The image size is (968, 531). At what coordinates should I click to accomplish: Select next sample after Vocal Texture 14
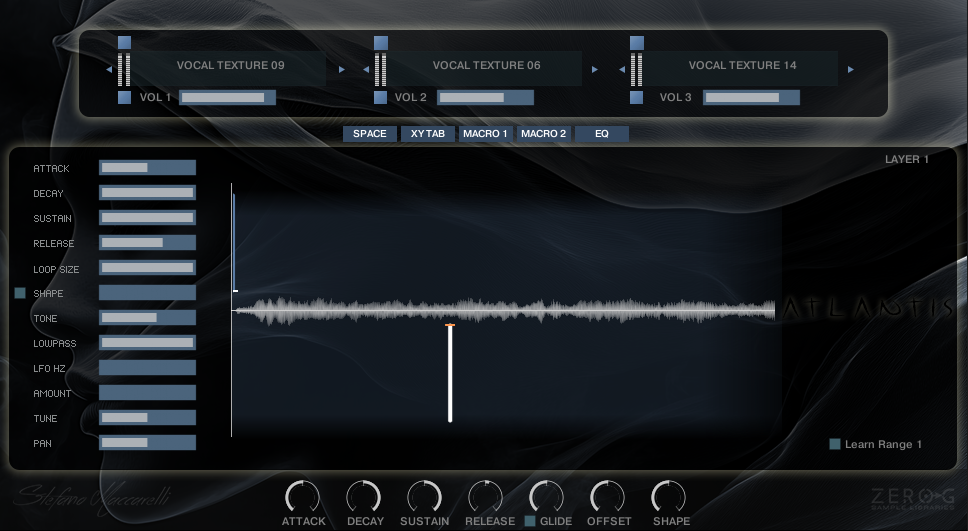point(851,70)
